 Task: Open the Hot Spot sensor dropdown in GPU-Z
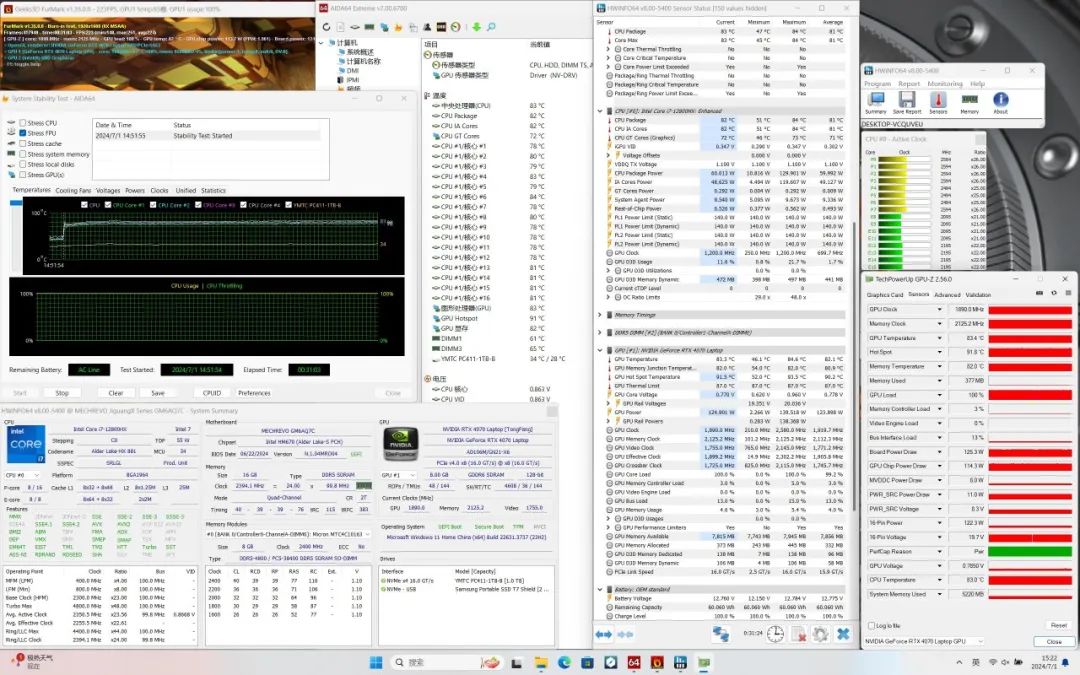click(939, 352)
